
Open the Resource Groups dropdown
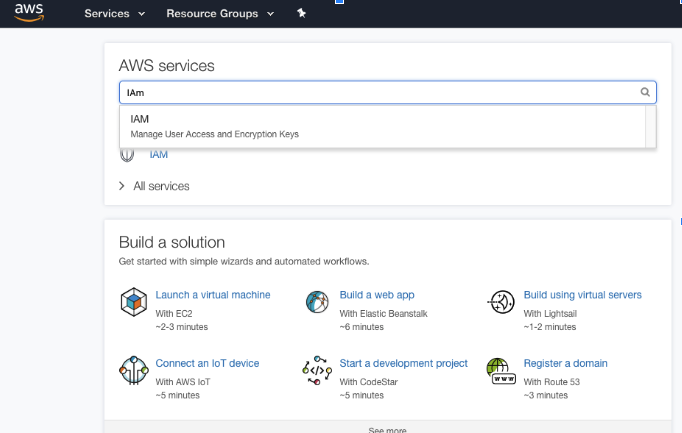click(x=220, y=13)
